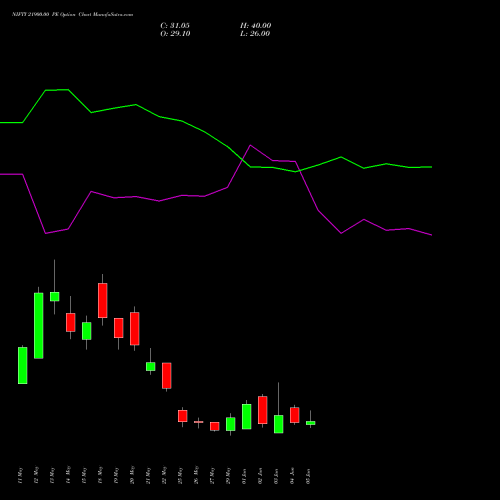Select the small green candle above 05 Jun

tap(311, 423)
